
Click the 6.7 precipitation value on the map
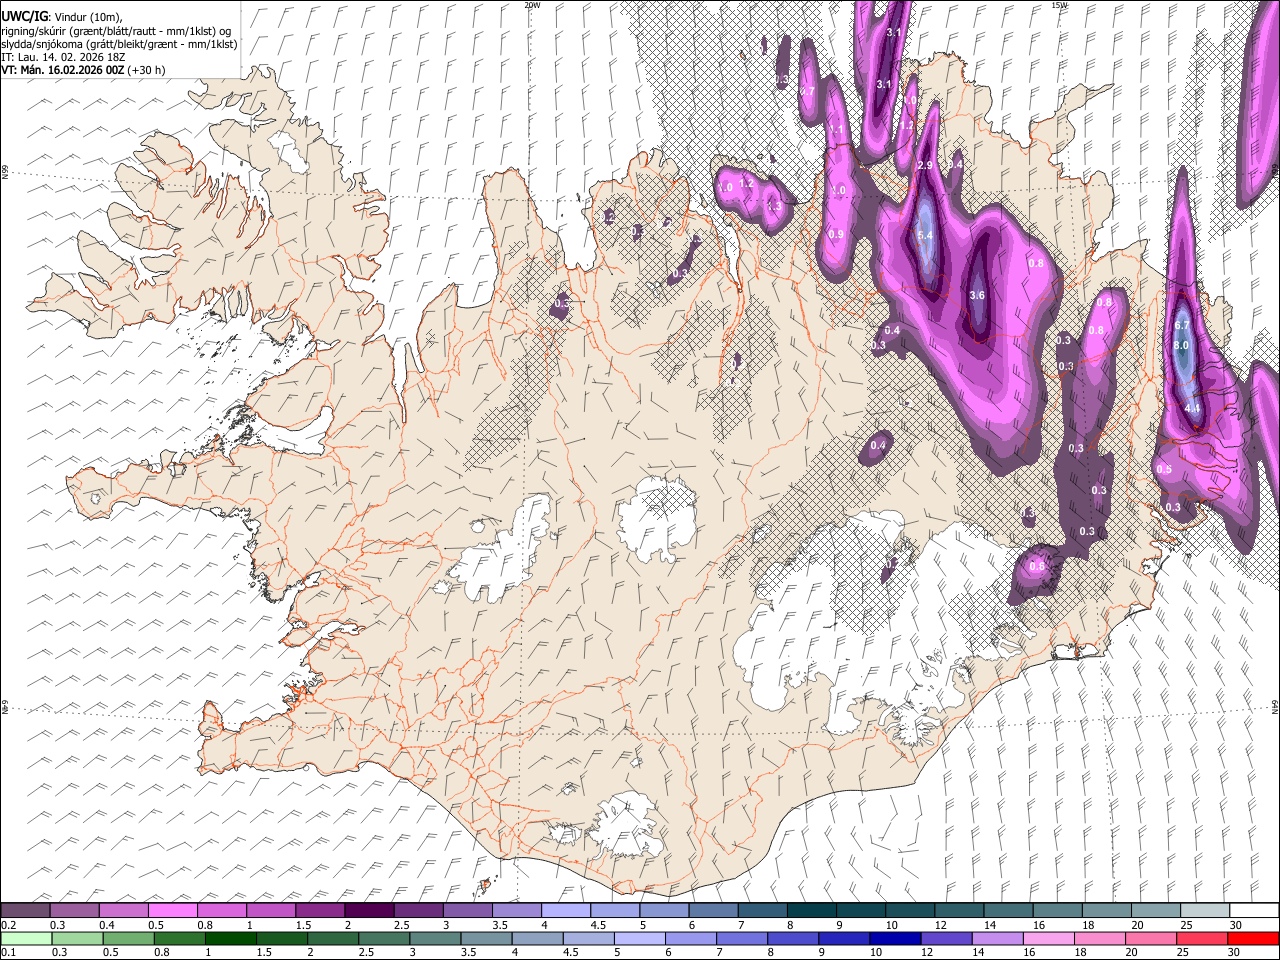(1181, 325)
